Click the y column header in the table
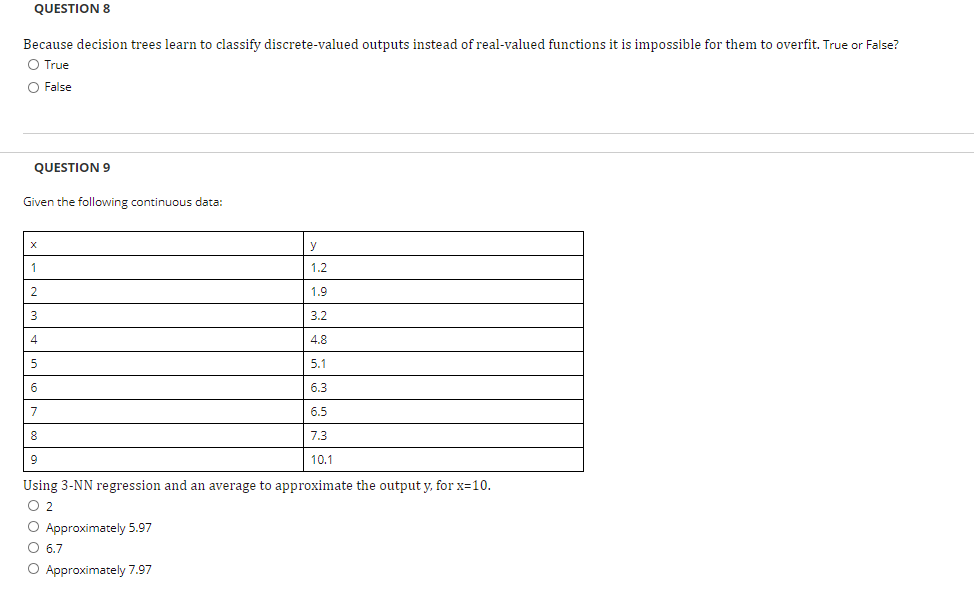 (311, 243)
